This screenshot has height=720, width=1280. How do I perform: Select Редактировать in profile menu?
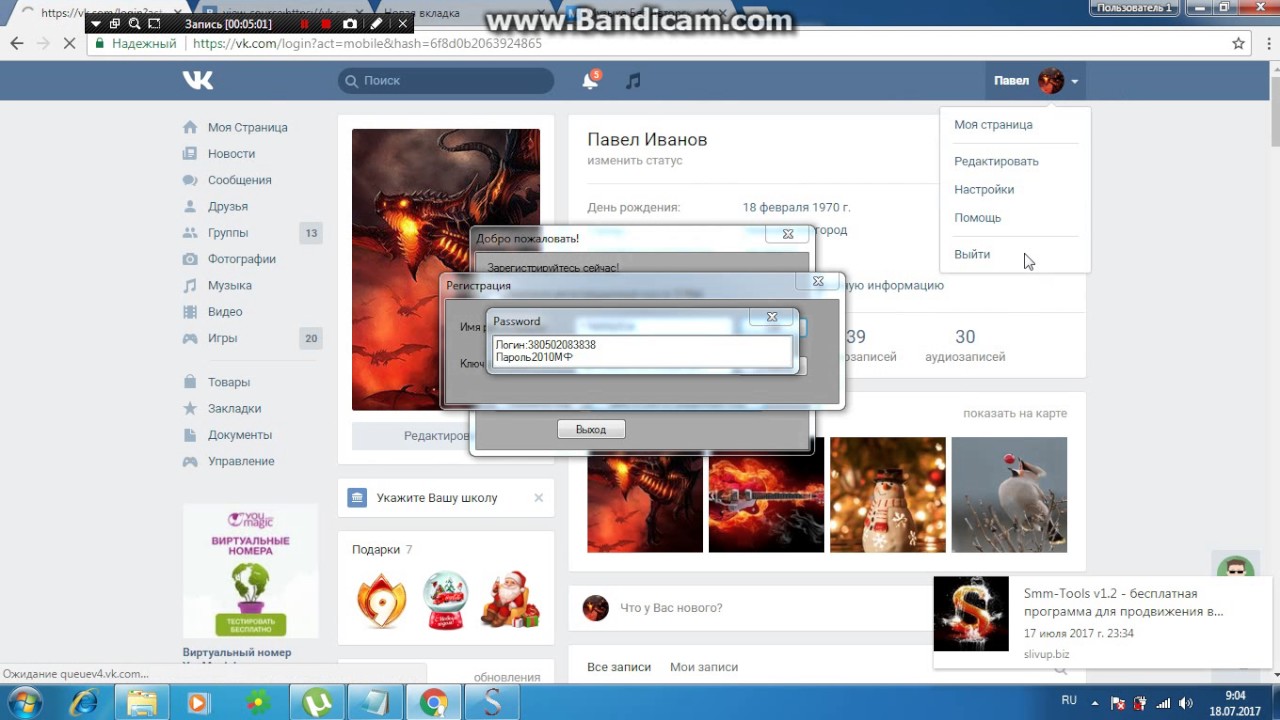(x=996, y=161)
